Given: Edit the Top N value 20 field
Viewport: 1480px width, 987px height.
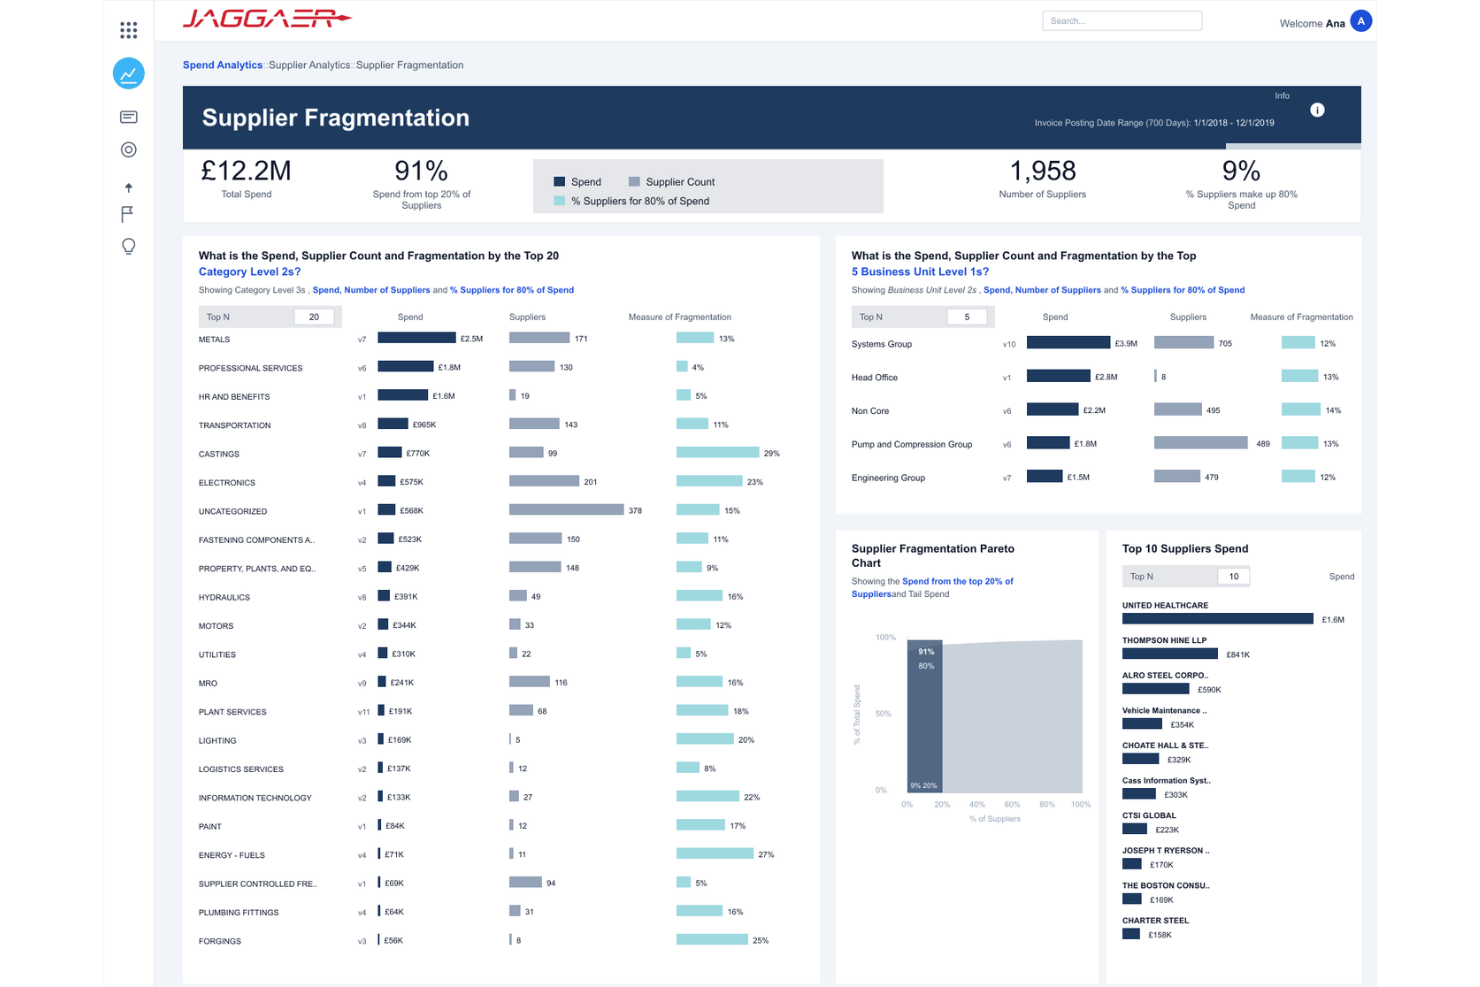Looking at the screenshot, I should click(314, 317).
